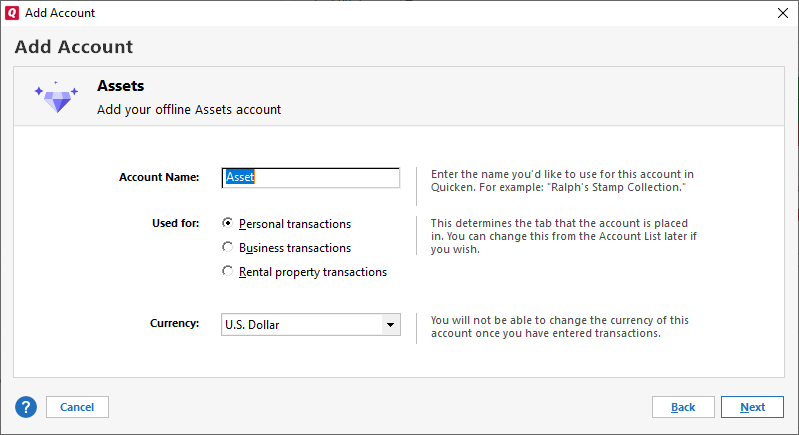Click into the Account Name text field
The image size is (799, 435).
pos(310,177)
